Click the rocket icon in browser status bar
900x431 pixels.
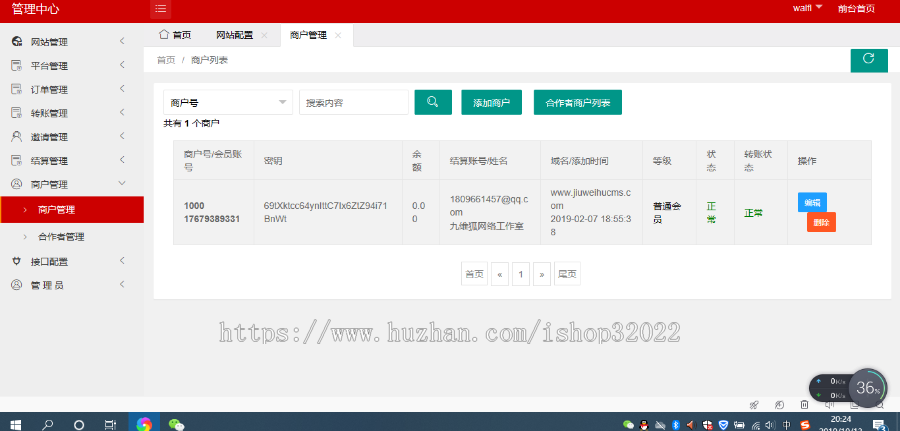click(754, 405)
